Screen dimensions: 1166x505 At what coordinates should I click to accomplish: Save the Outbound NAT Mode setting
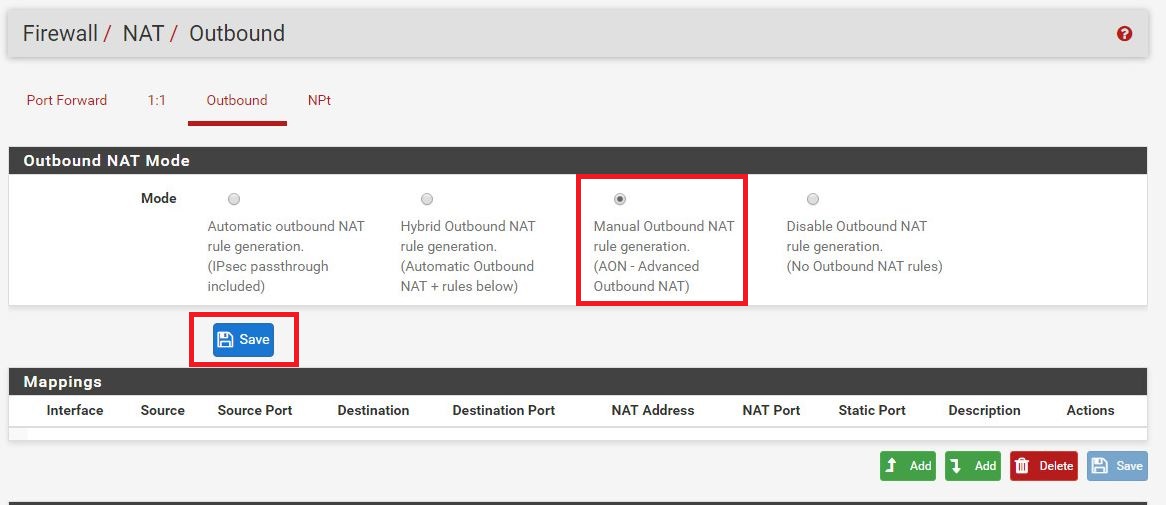[243, 340]
